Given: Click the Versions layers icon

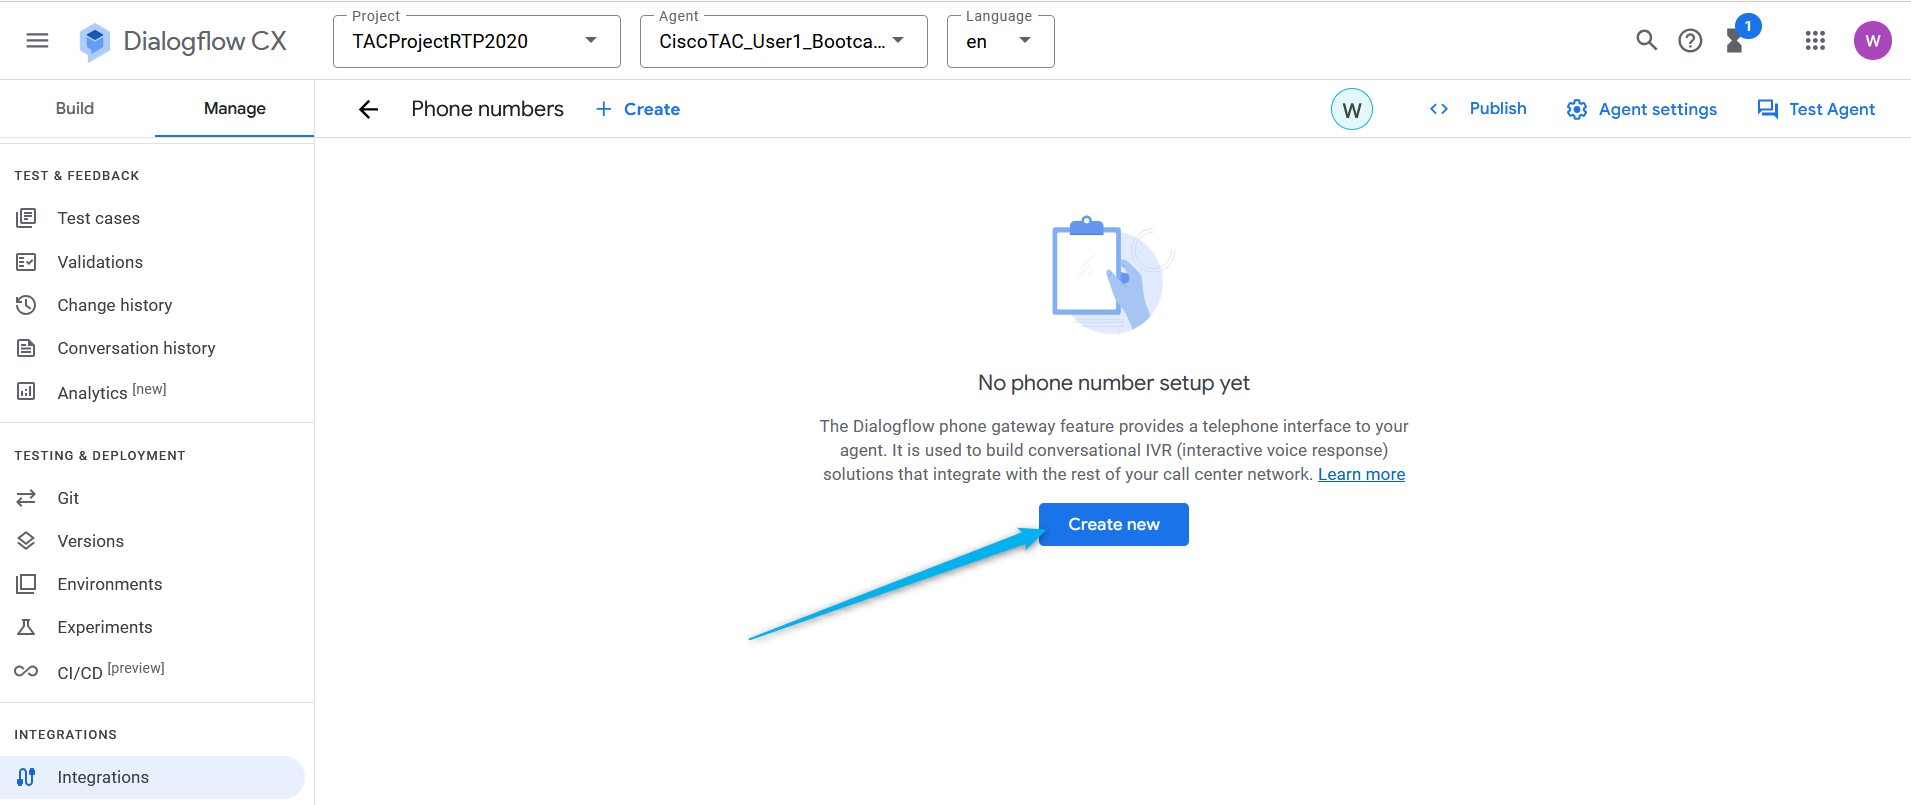Looking at the screenshot, I should (x=27, y=541).
